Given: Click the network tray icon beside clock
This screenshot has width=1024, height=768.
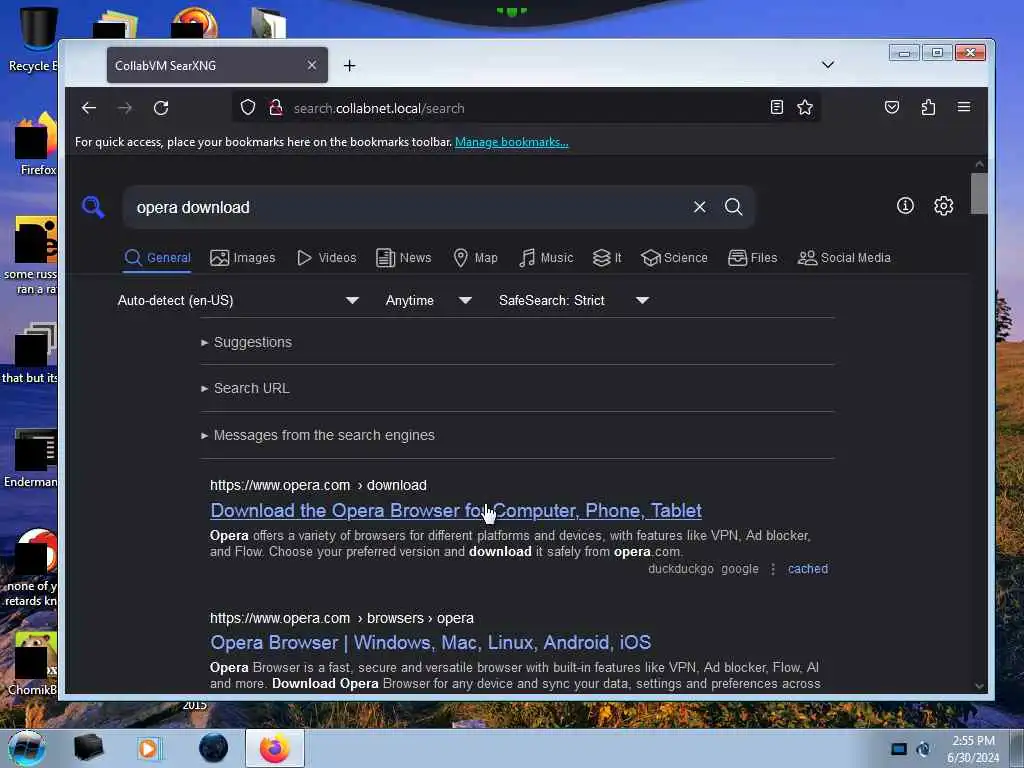Looking at the screenshot, I should [923, 749].
